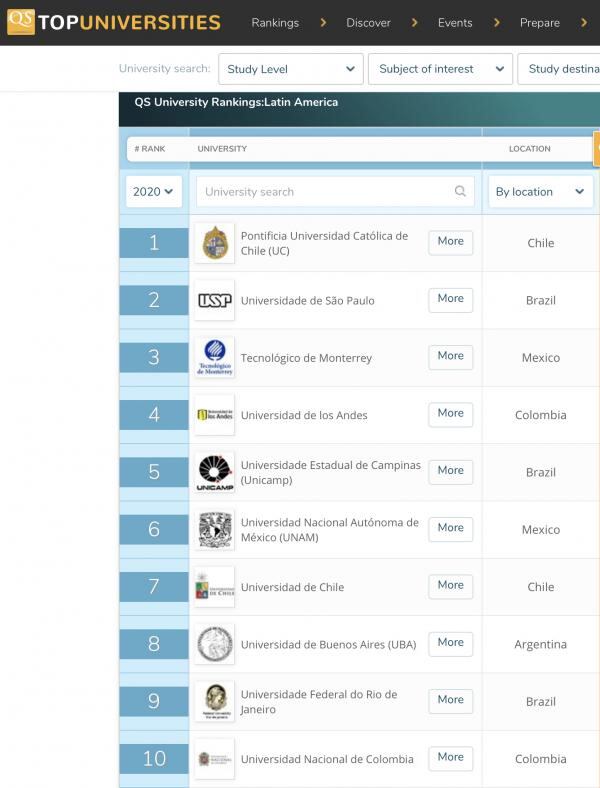The width and height of the screenshot is (600, 788).
Task: Open Universidad Nacional de Colombia link
Action: [x=327, y=759]
